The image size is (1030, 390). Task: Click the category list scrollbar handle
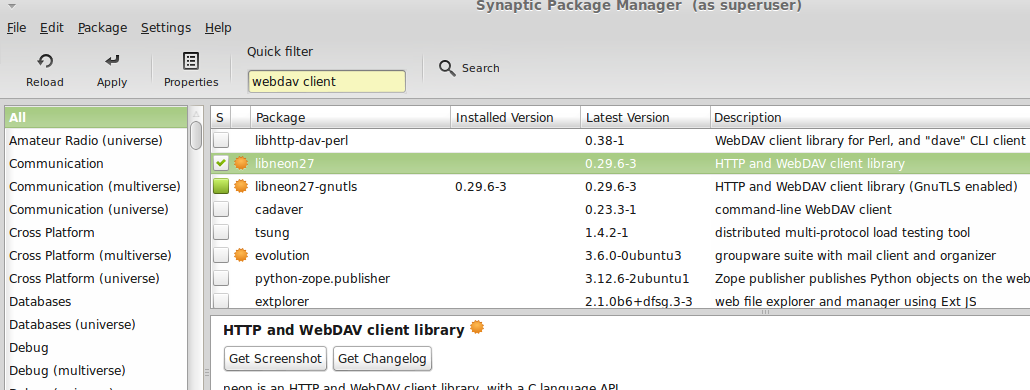(x=196, y=135)
